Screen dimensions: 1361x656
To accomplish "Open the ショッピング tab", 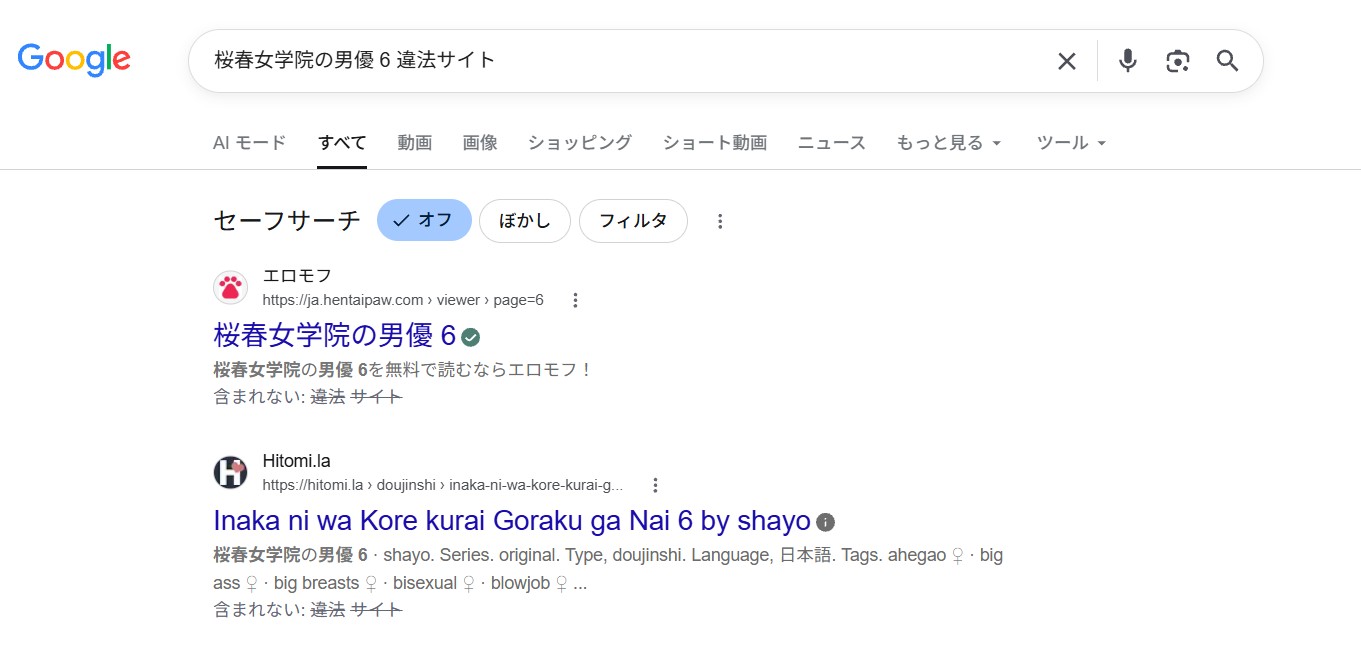I will [x=580, y=142].
